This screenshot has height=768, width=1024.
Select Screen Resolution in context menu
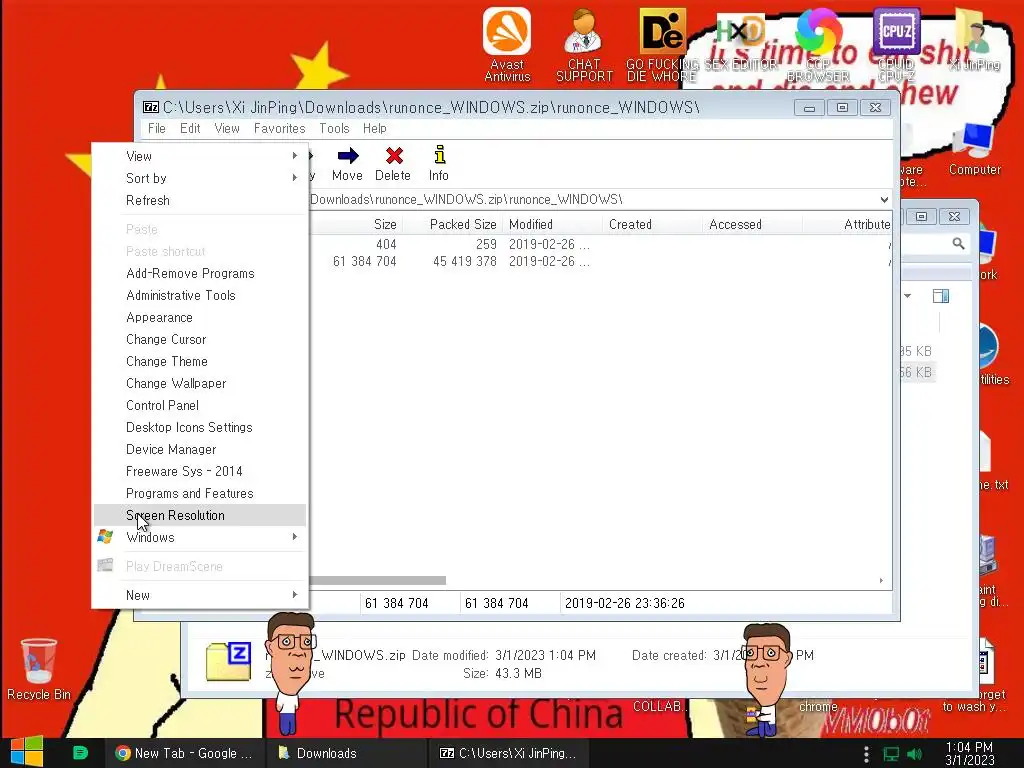[199, 515]
